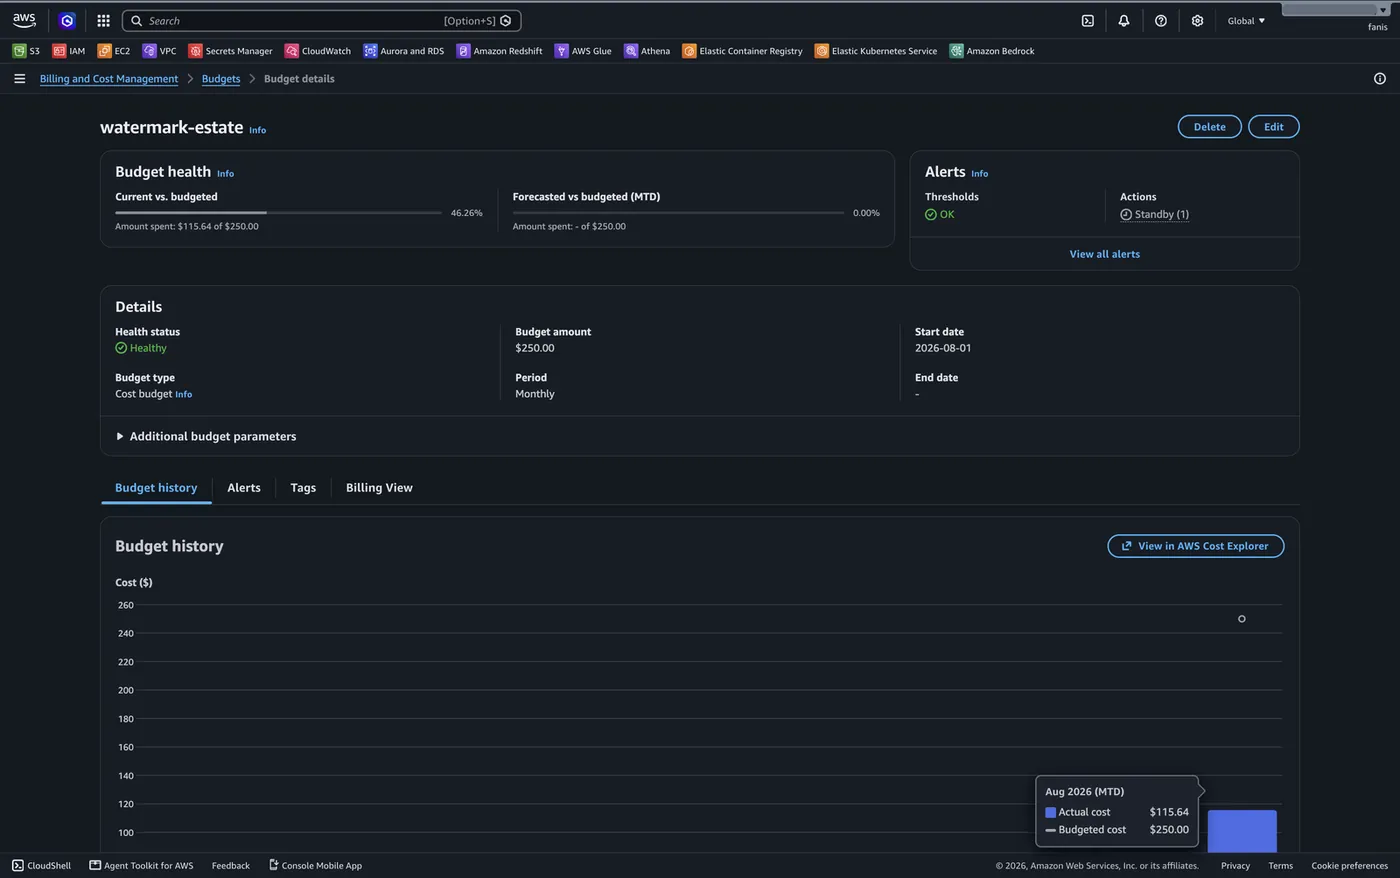Toggle the side navigation hamburger menu
The height and width of the screenshot is (878, 1400).
click(19, 79)
